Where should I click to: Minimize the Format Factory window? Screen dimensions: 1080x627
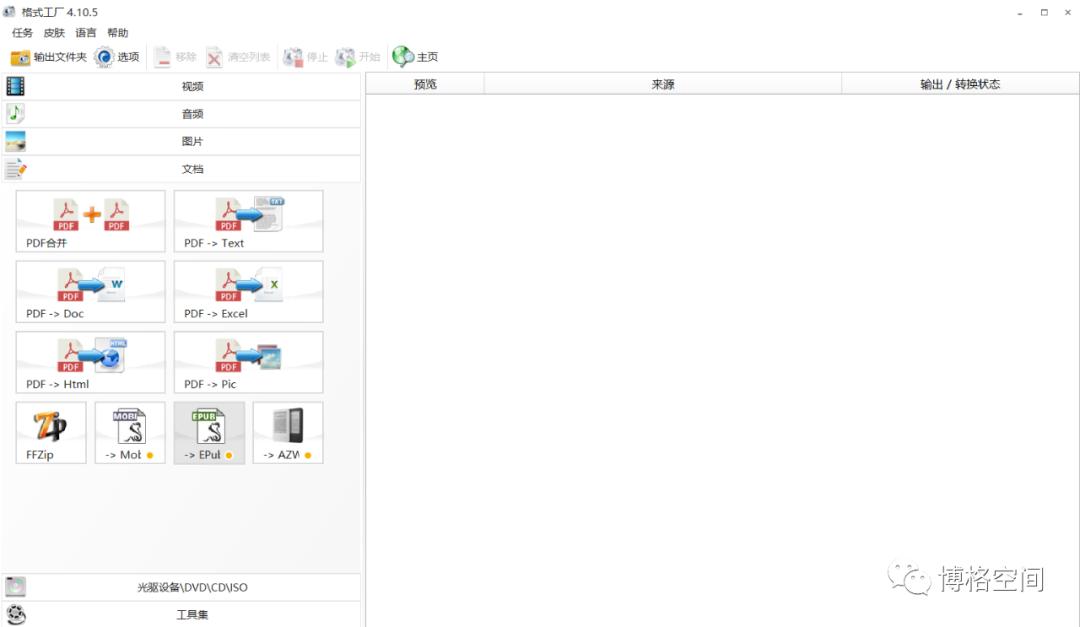click(x=1019, y=12)
